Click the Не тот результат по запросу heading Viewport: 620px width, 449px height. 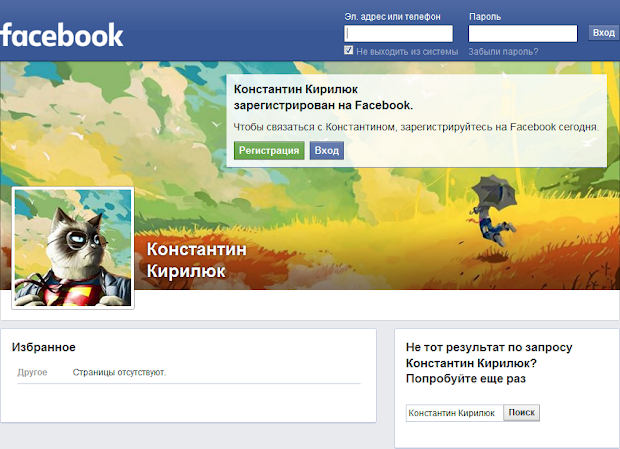489,363
